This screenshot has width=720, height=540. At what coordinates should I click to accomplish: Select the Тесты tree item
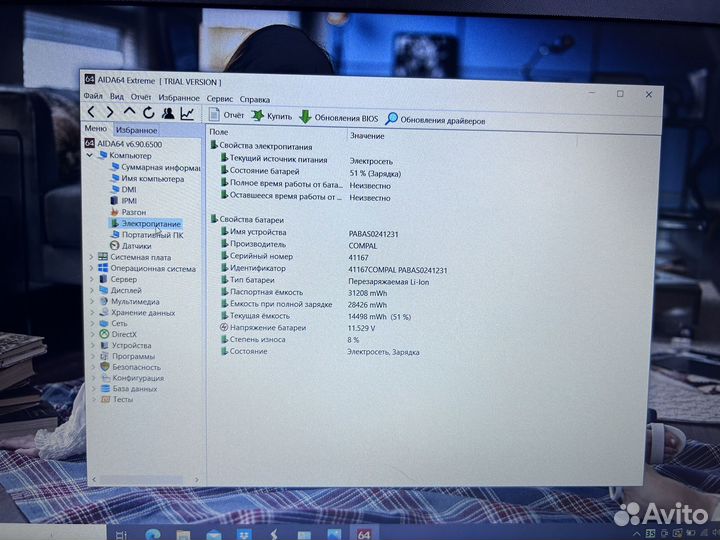[x=117, y=399]
